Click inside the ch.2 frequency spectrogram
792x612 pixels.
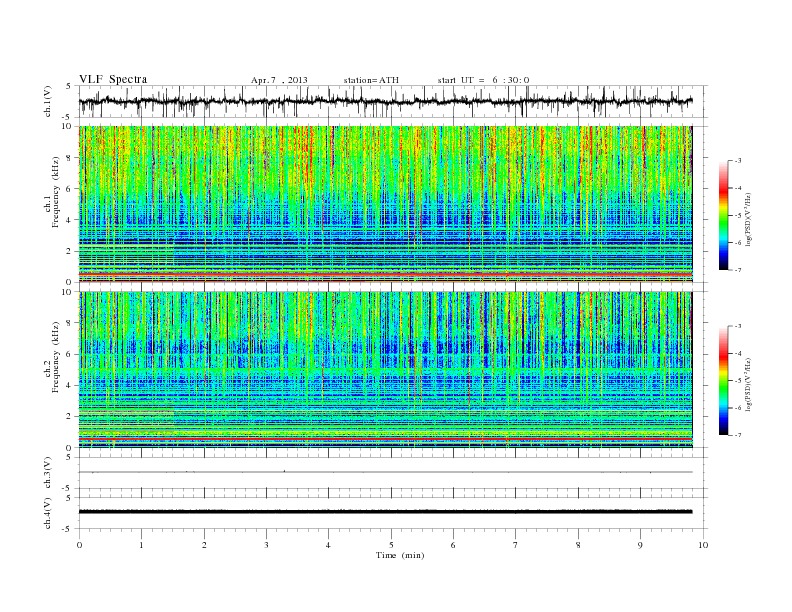385,369
